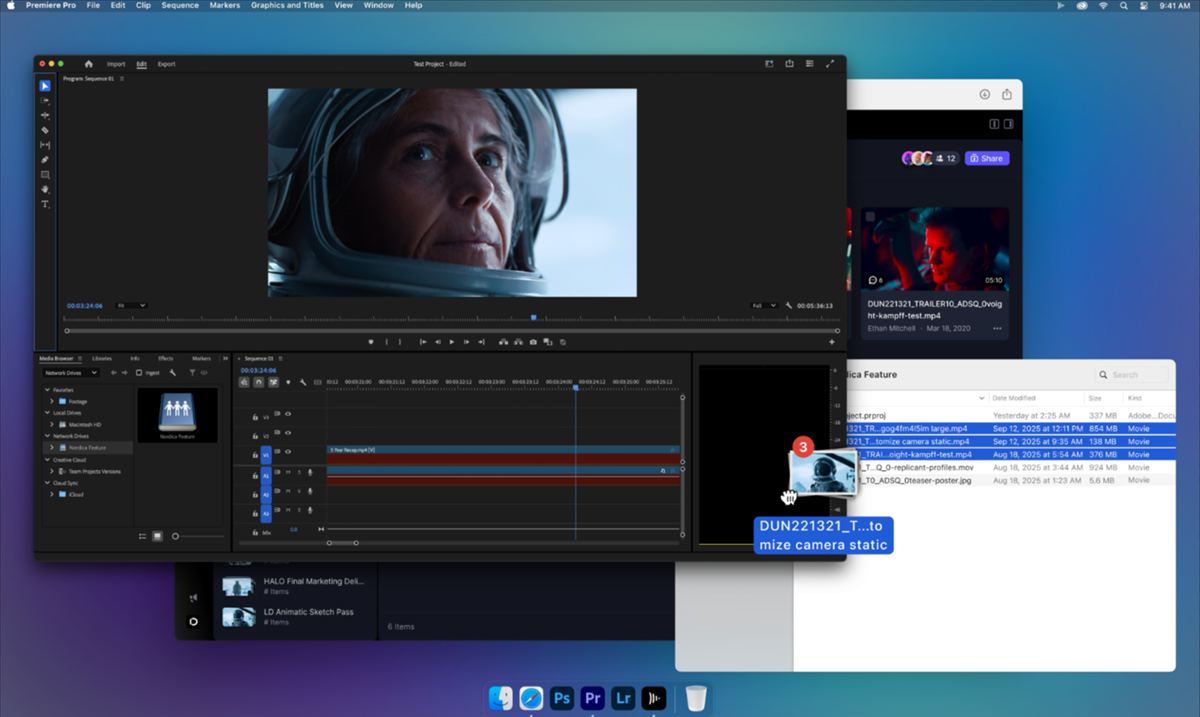
Task: Choose the Type tool at toolbar bottom
Action: coord(44,203)
